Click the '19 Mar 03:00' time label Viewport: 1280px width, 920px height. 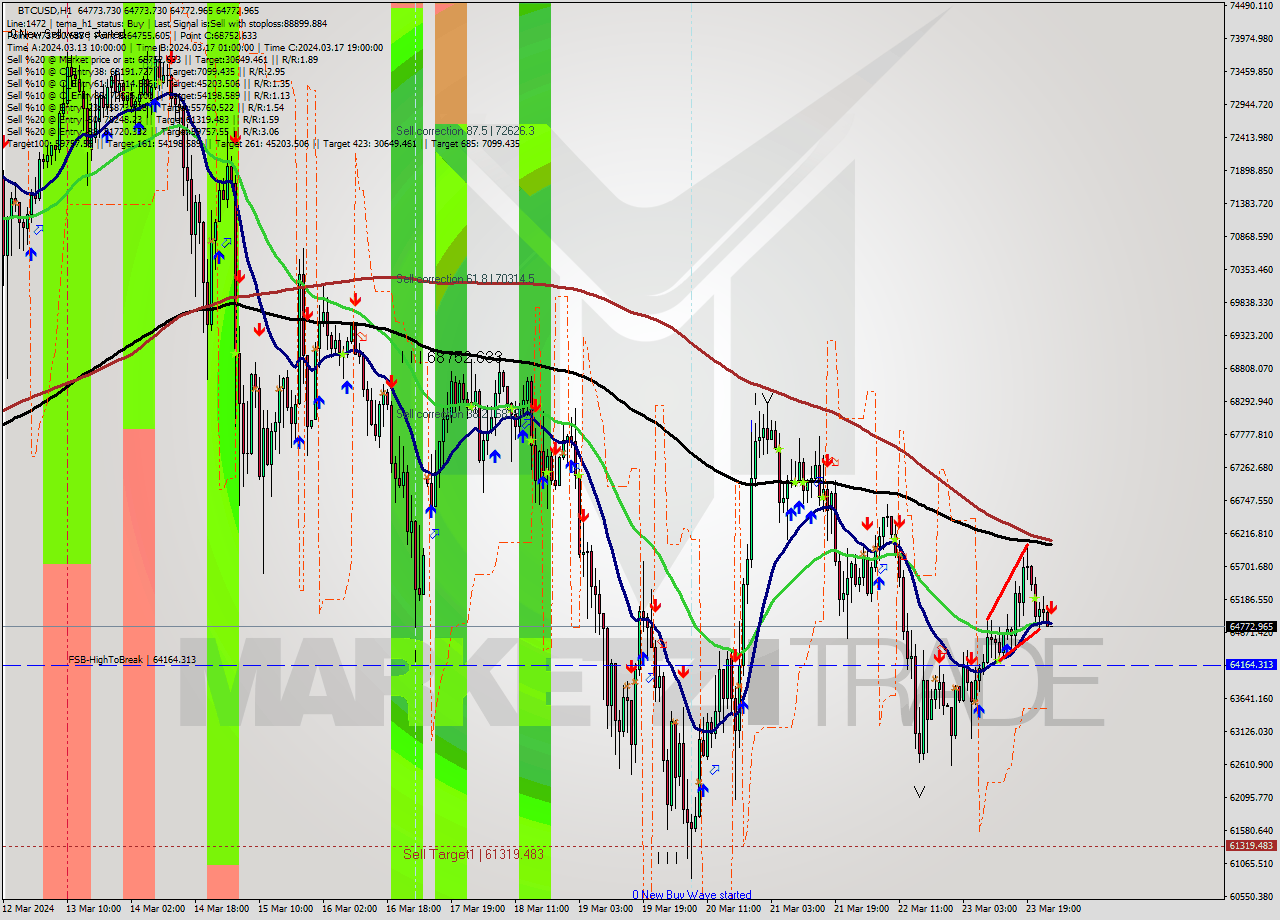coord(606,909)
